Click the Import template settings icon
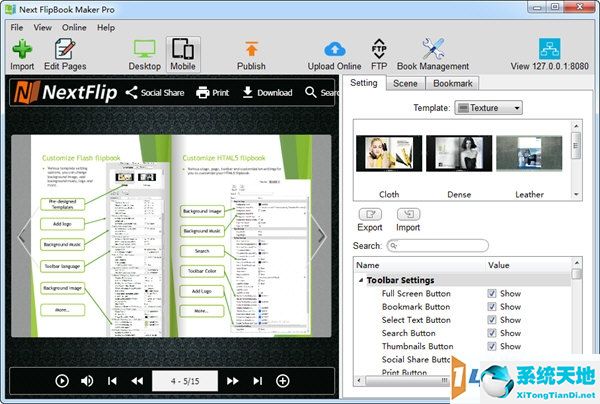This screenshot has width=600, height=404. (408, 214)
